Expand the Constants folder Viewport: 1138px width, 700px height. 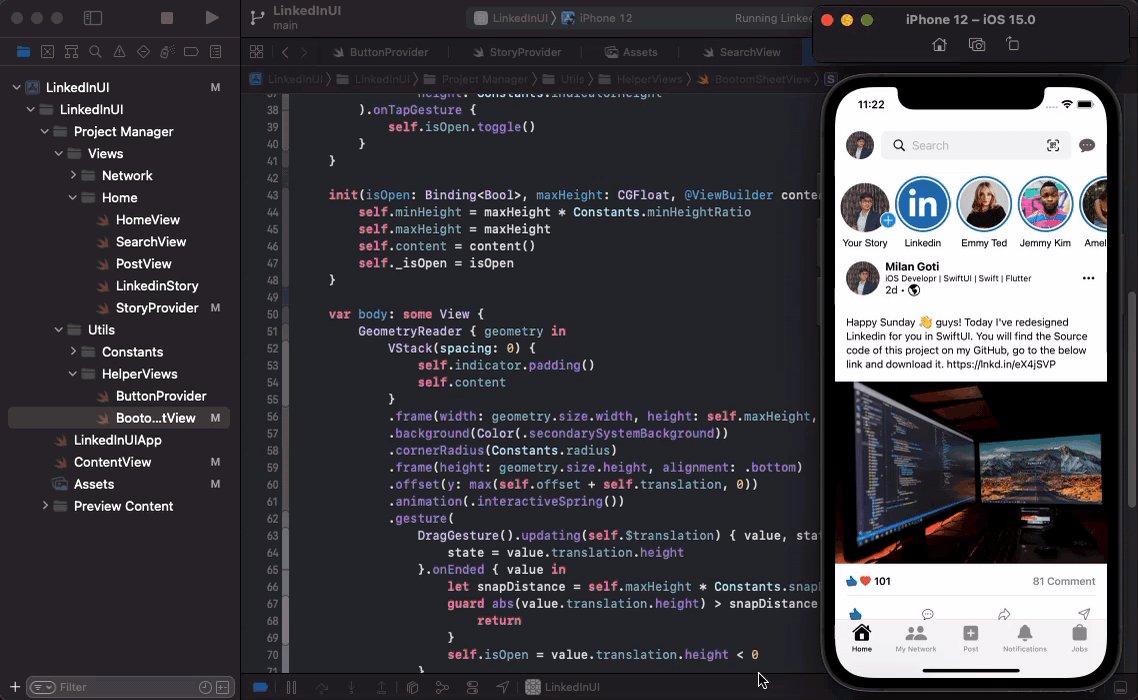coord(73,351)
